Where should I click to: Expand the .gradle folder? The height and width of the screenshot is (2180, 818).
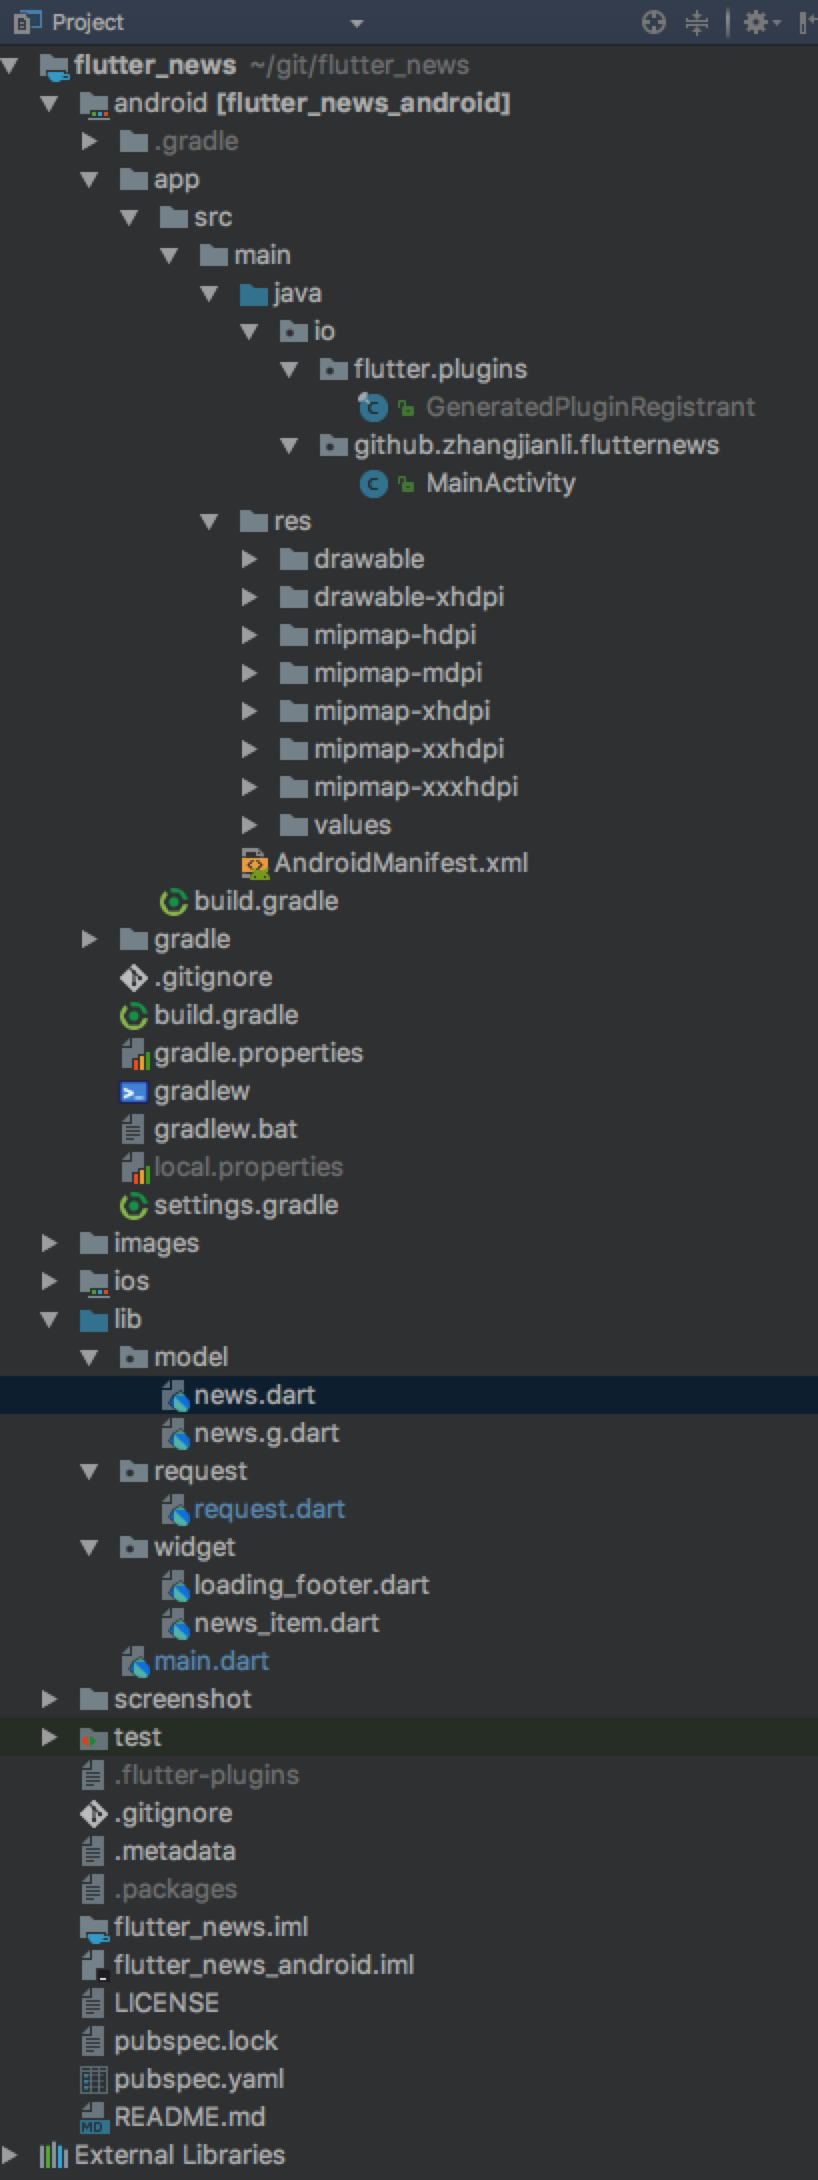[89, 141]
